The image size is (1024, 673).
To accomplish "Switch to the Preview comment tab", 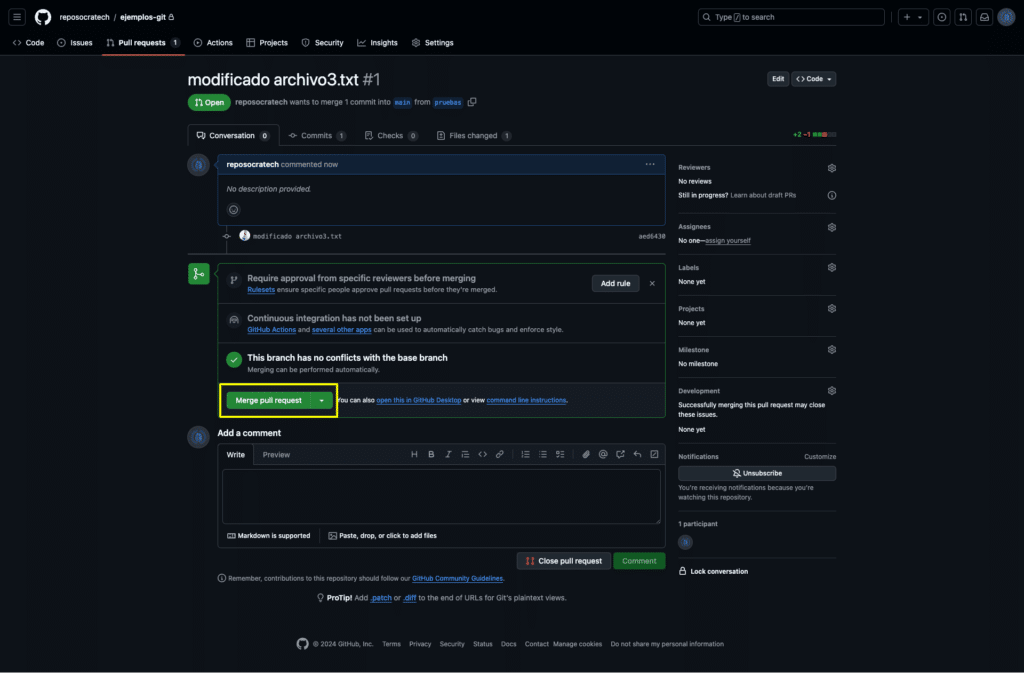I will (276, 454).
